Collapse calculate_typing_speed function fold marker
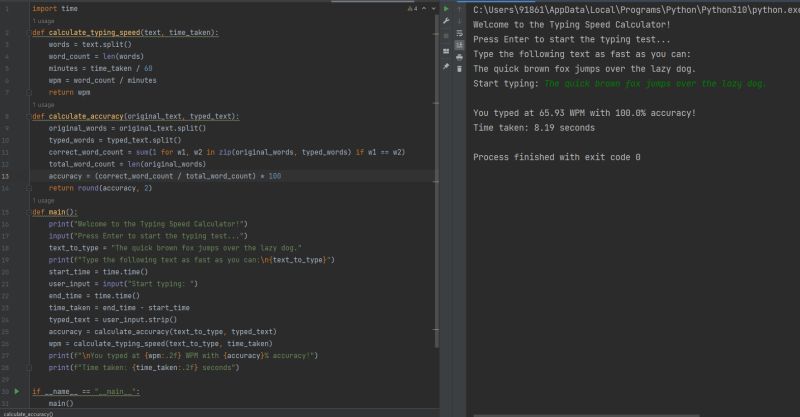This screenshot has height=417, width=800. click(x=29, y=33)
